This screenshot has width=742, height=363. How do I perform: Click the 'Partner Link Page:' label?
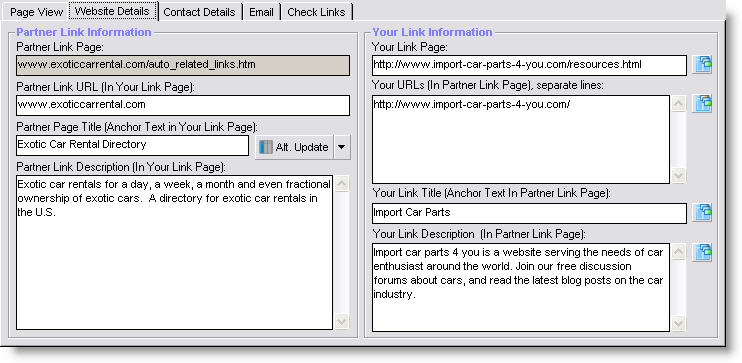pyautogui.click(x=60, y=47)
